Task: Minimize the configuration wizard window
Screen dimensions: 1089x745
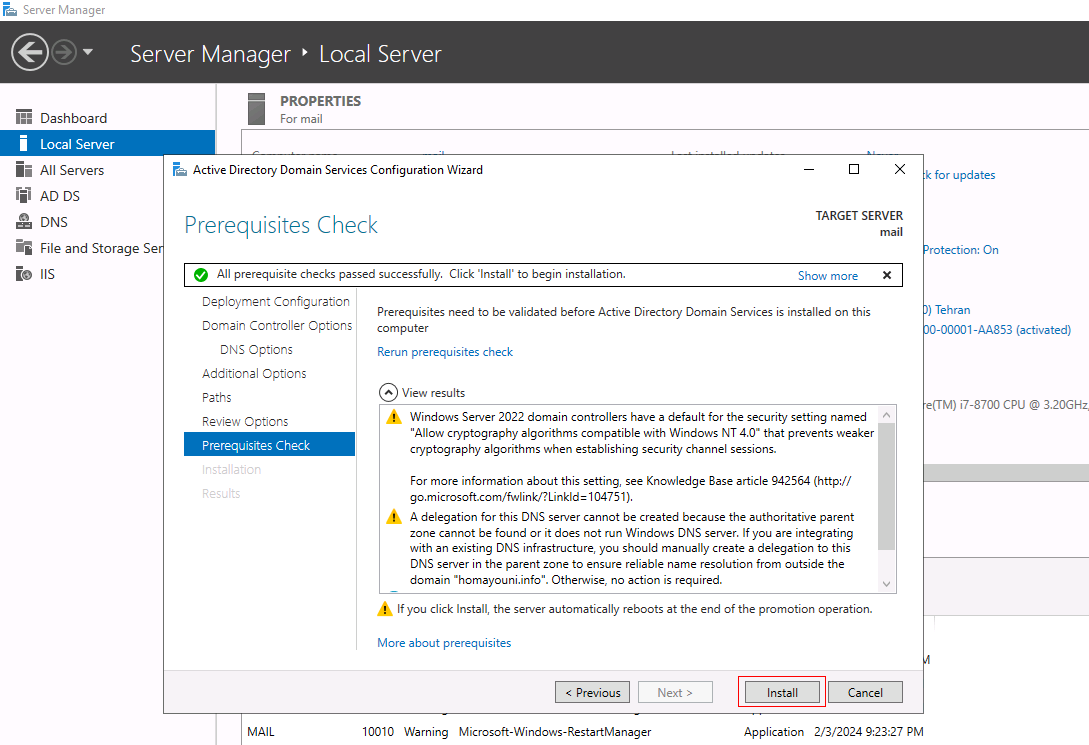Action: point(809,169)
